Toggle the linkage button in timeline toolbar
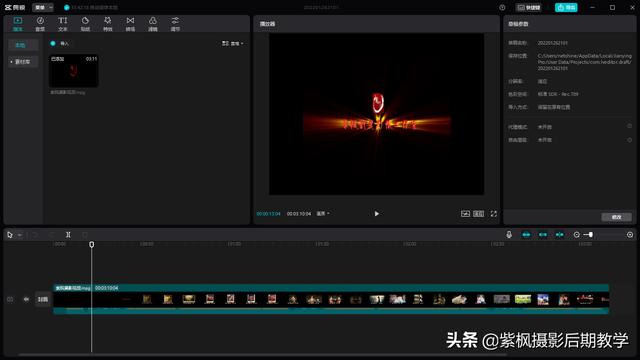Screen dimensions: 640x360 click(560, 235)
